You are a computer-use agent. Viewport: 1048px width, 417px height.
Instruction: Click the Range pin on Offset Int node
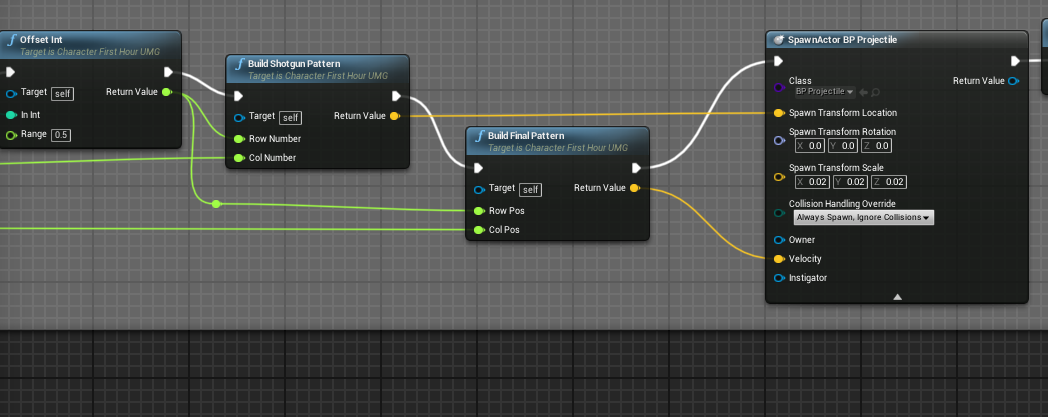11,135
